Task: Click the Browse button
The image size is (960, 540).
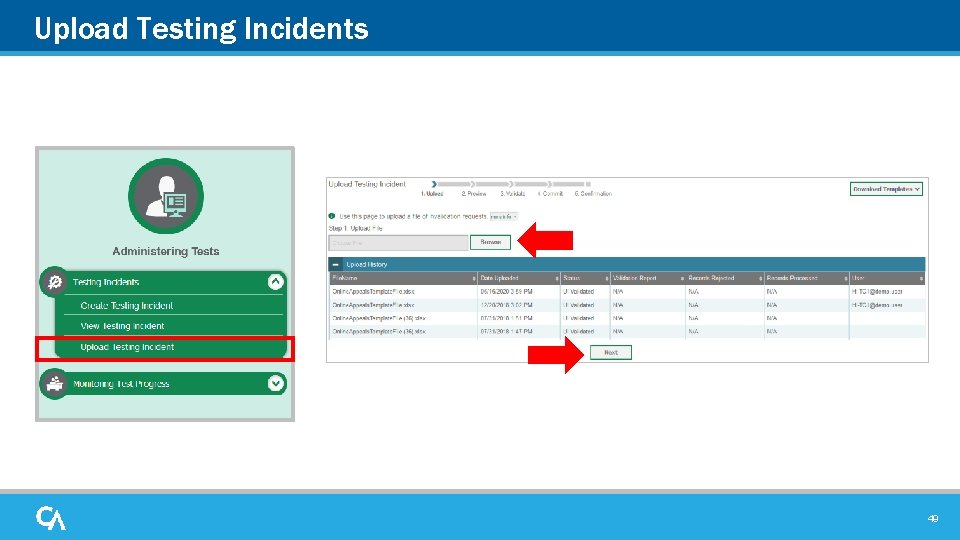Action: coord(490,242)
